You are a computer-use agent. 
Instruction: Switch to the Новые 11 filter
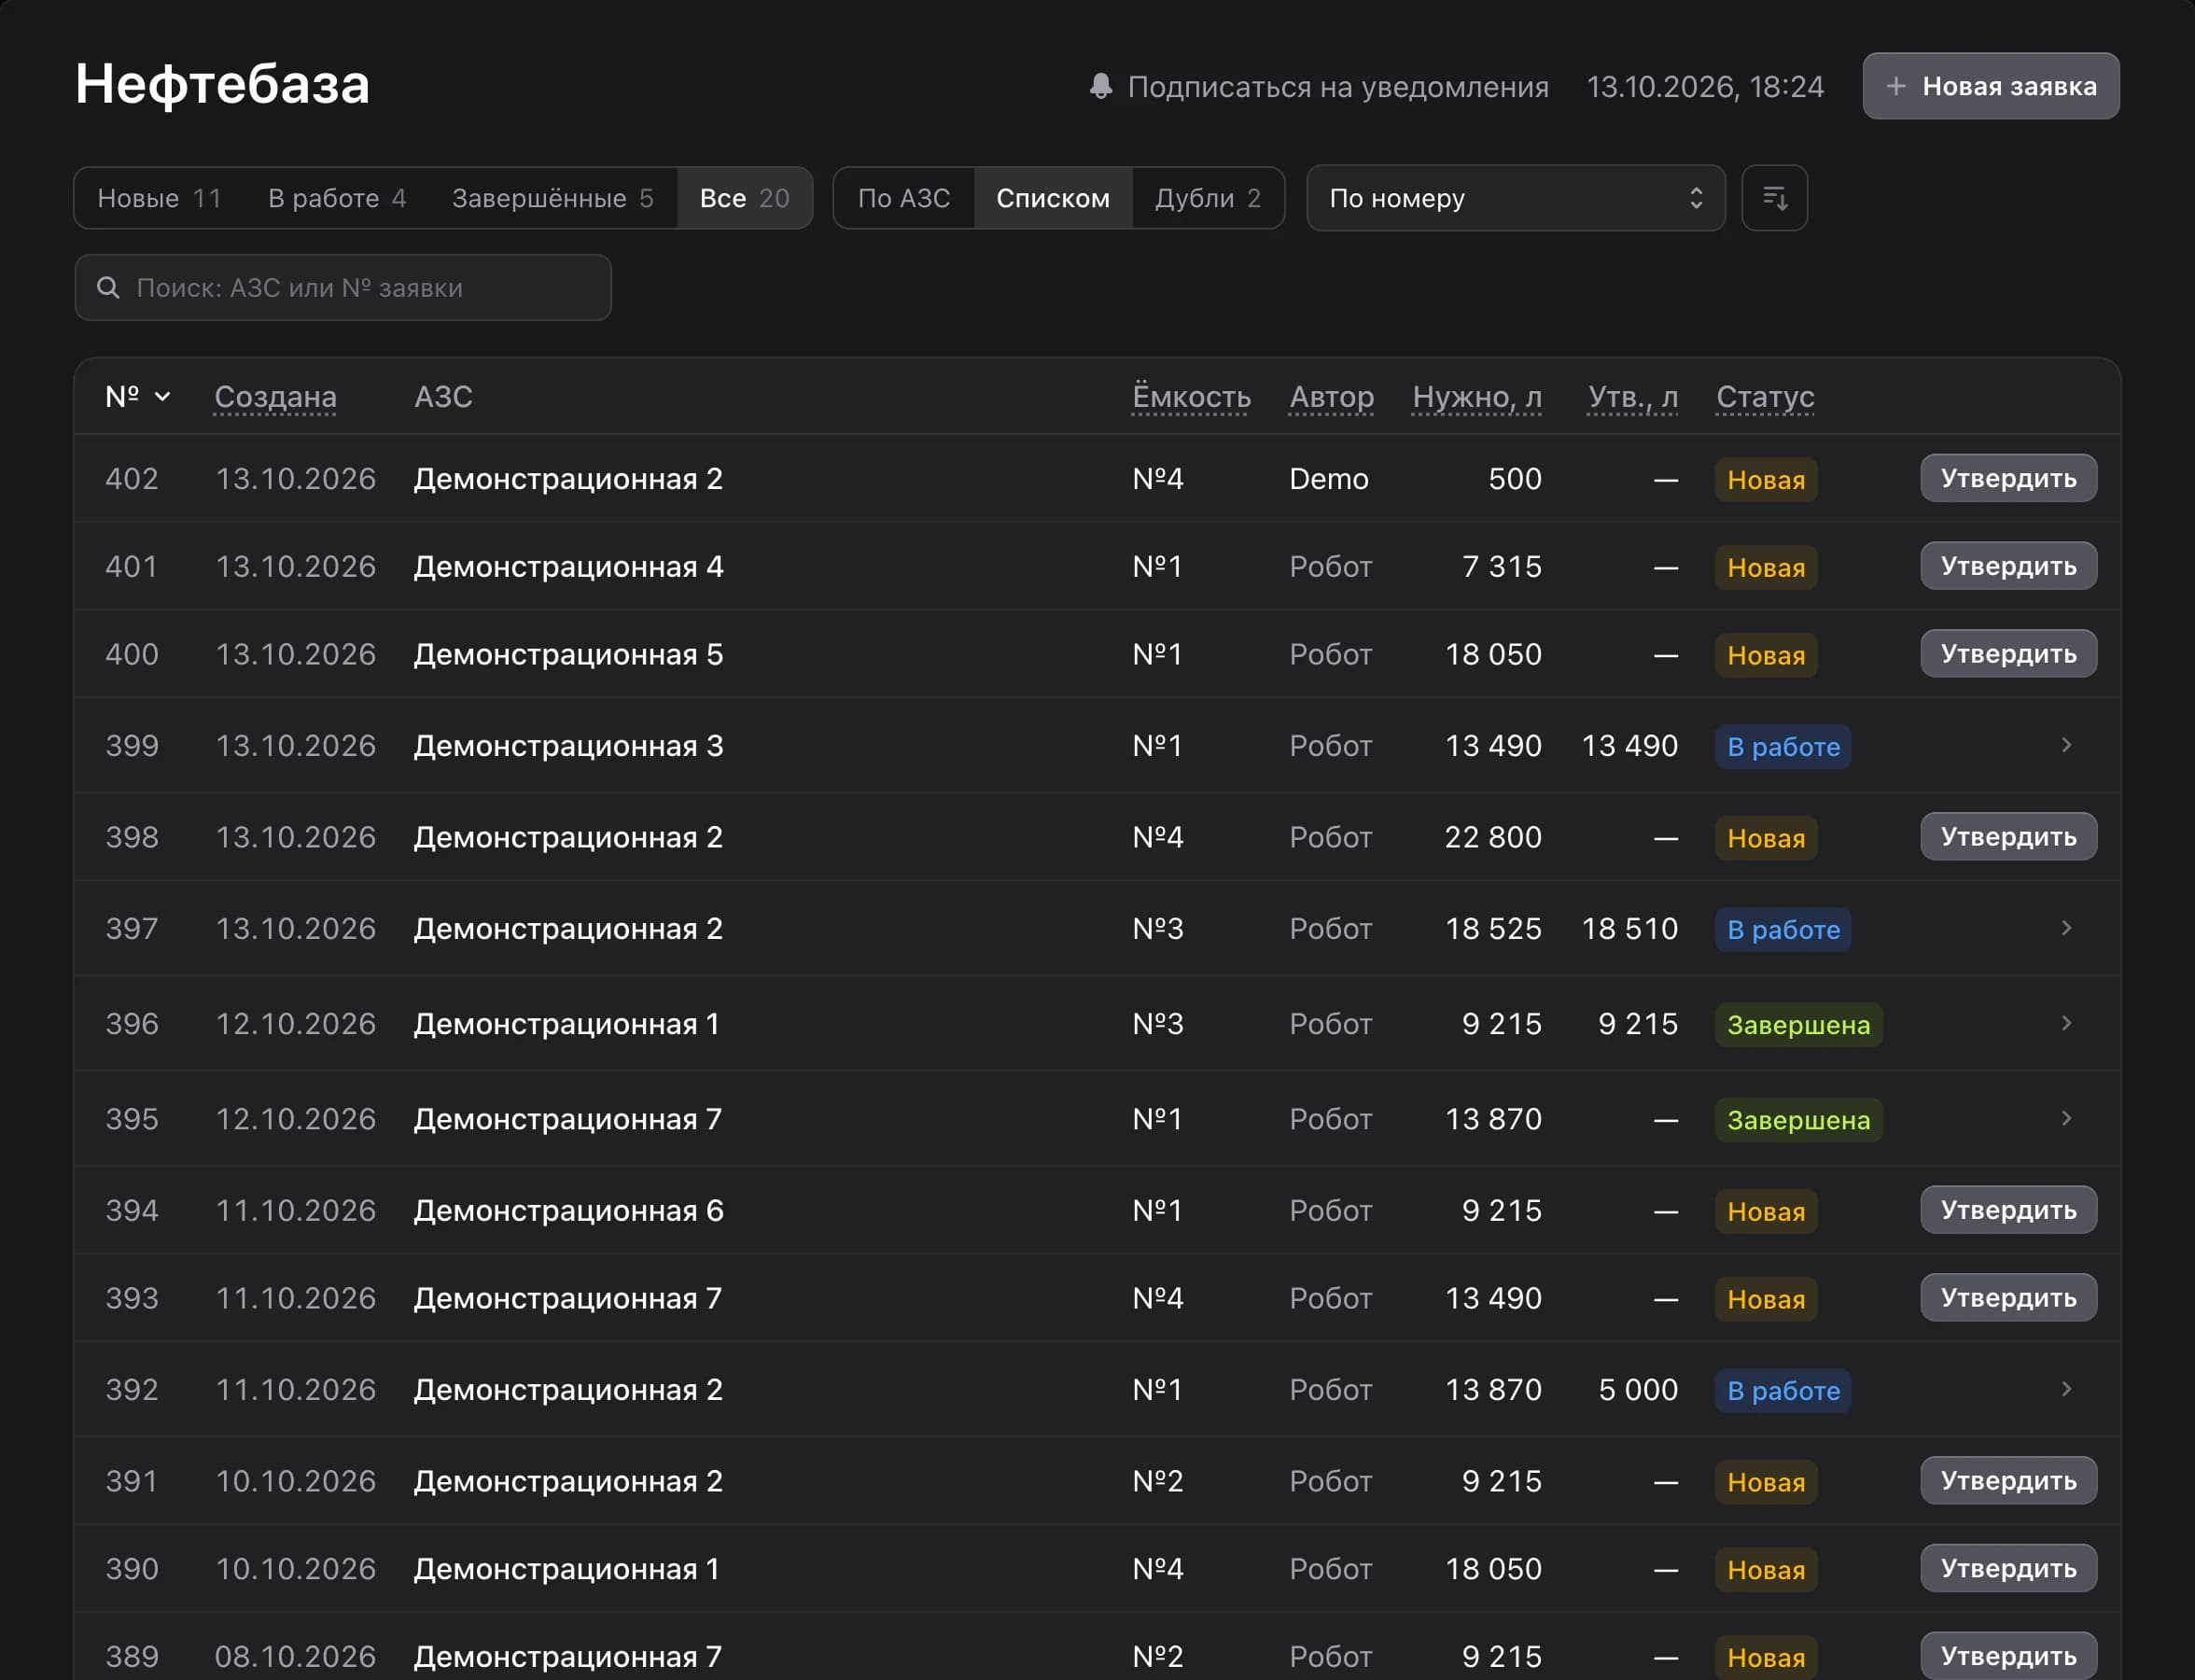click(160, 198)
